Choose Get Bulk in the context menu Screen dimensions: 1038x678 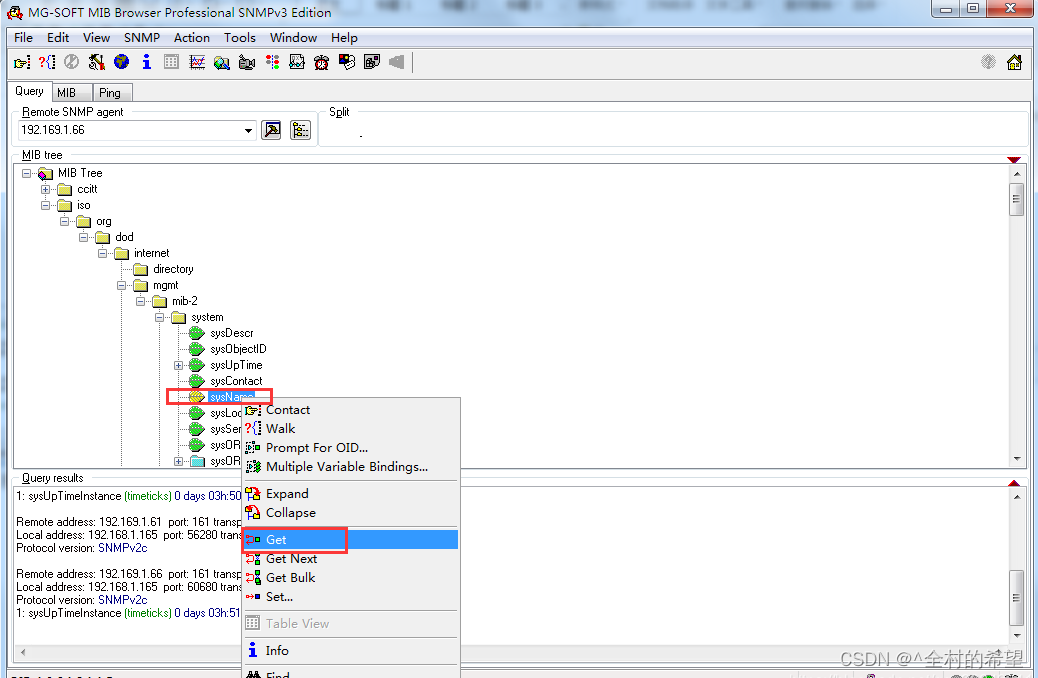coord(350,577)
